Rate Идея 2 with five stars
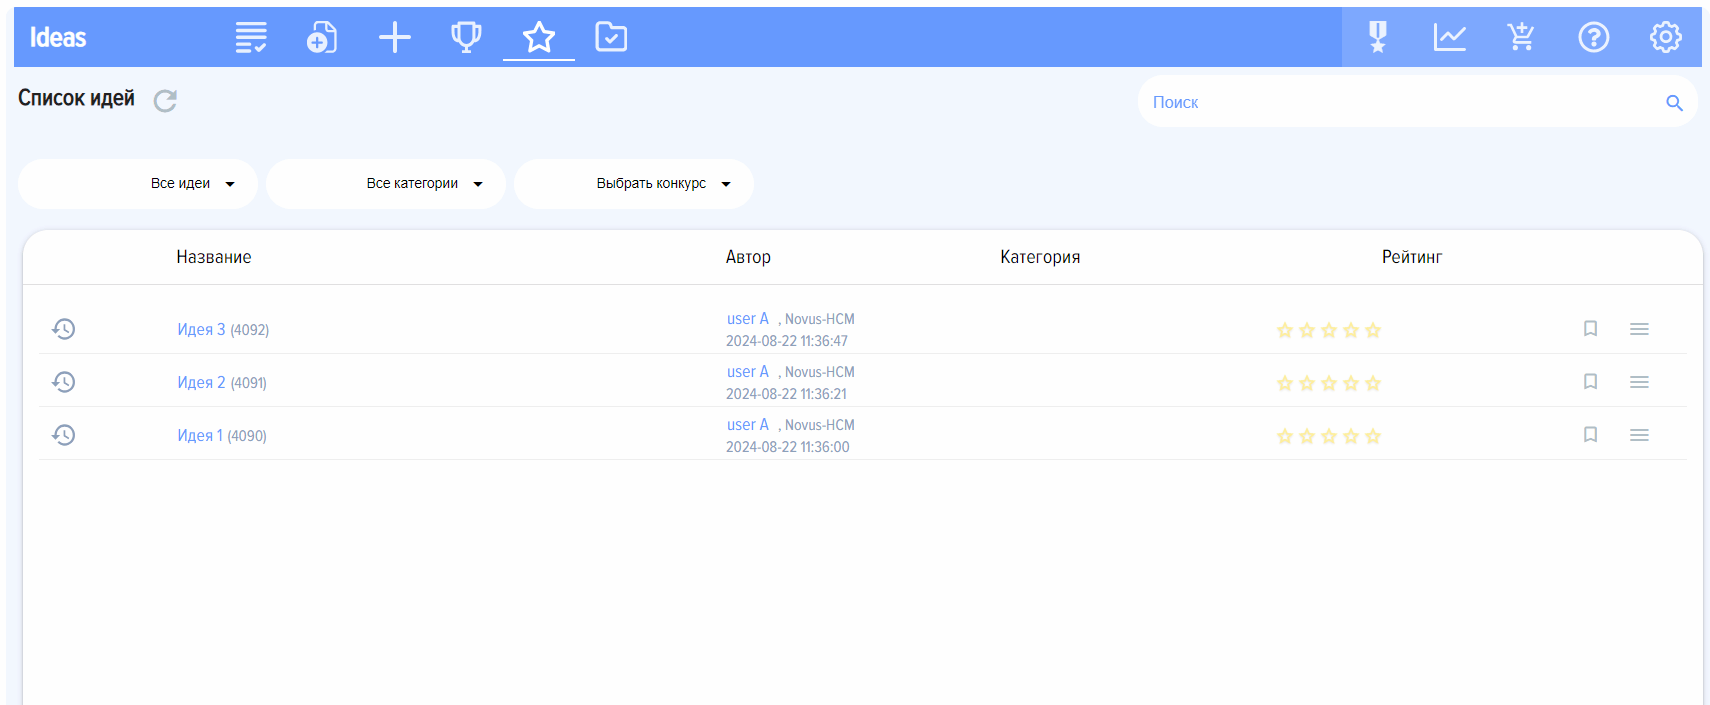The width and height of the screenshot is (1710, 705). (1373, 384)
